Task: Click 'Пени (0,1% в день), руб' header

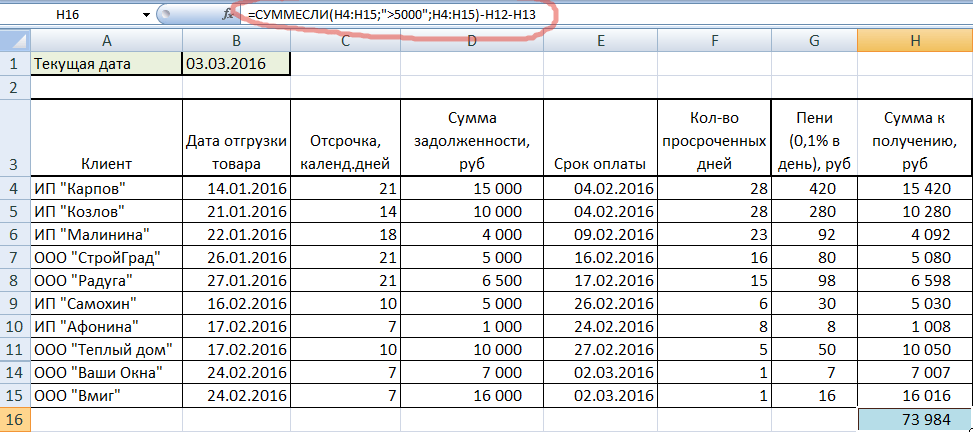Action: coord(814,137)
